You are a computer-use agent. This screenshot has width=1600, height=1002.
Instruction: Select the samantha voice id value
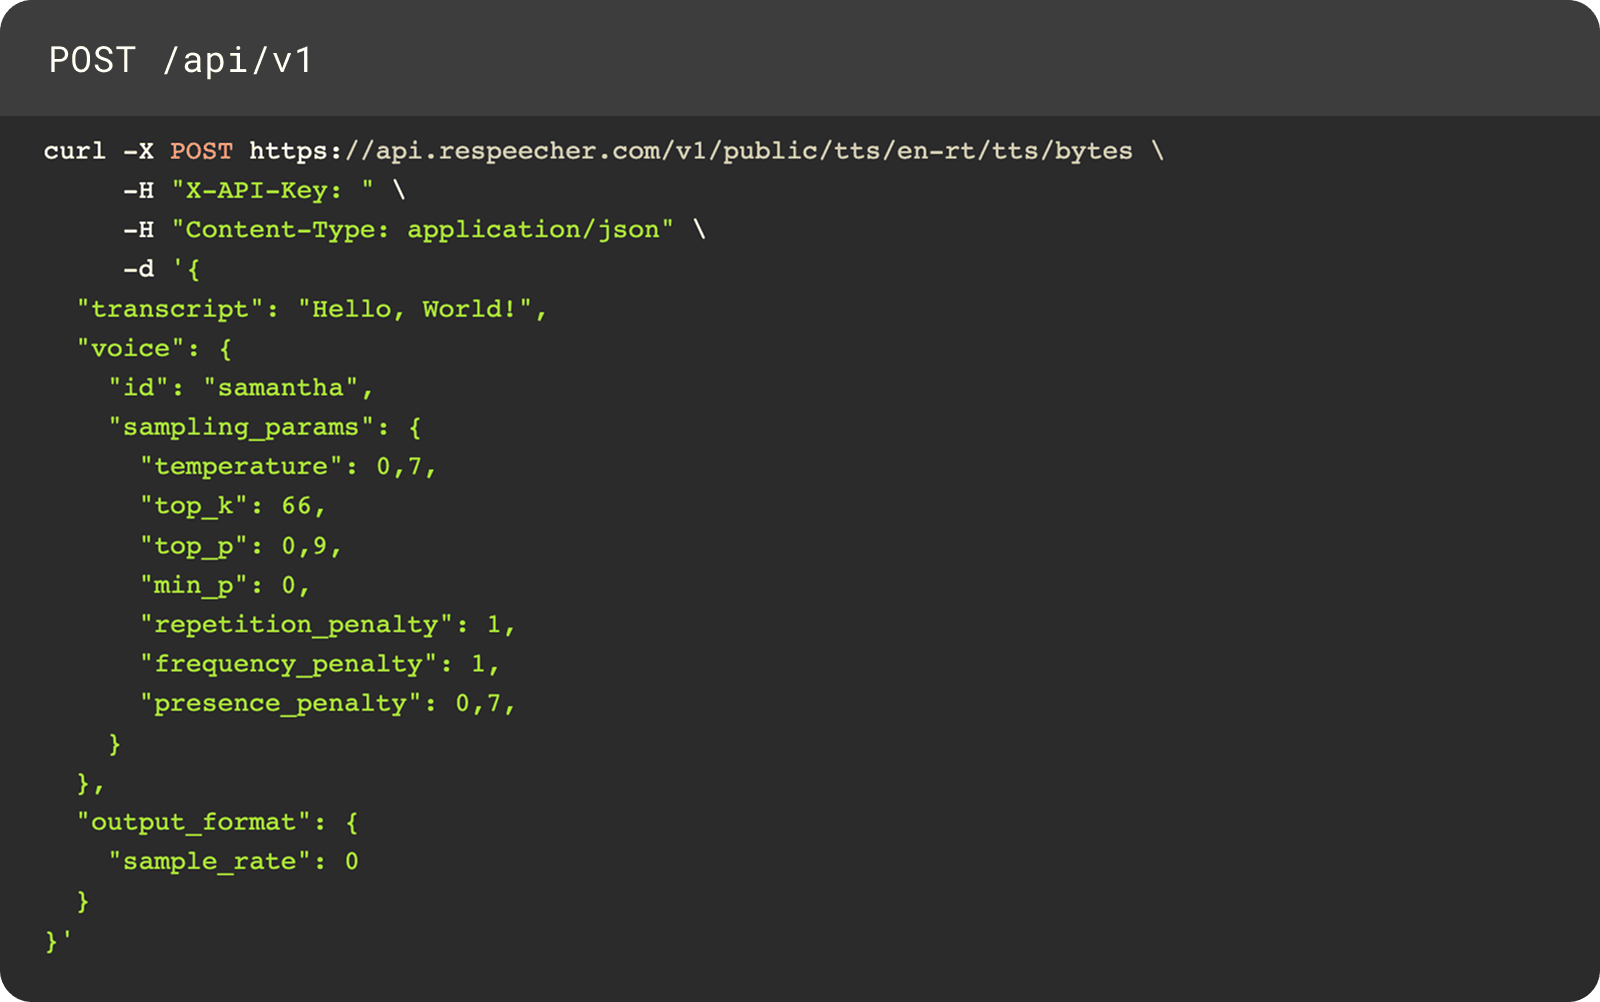point(288,387)
